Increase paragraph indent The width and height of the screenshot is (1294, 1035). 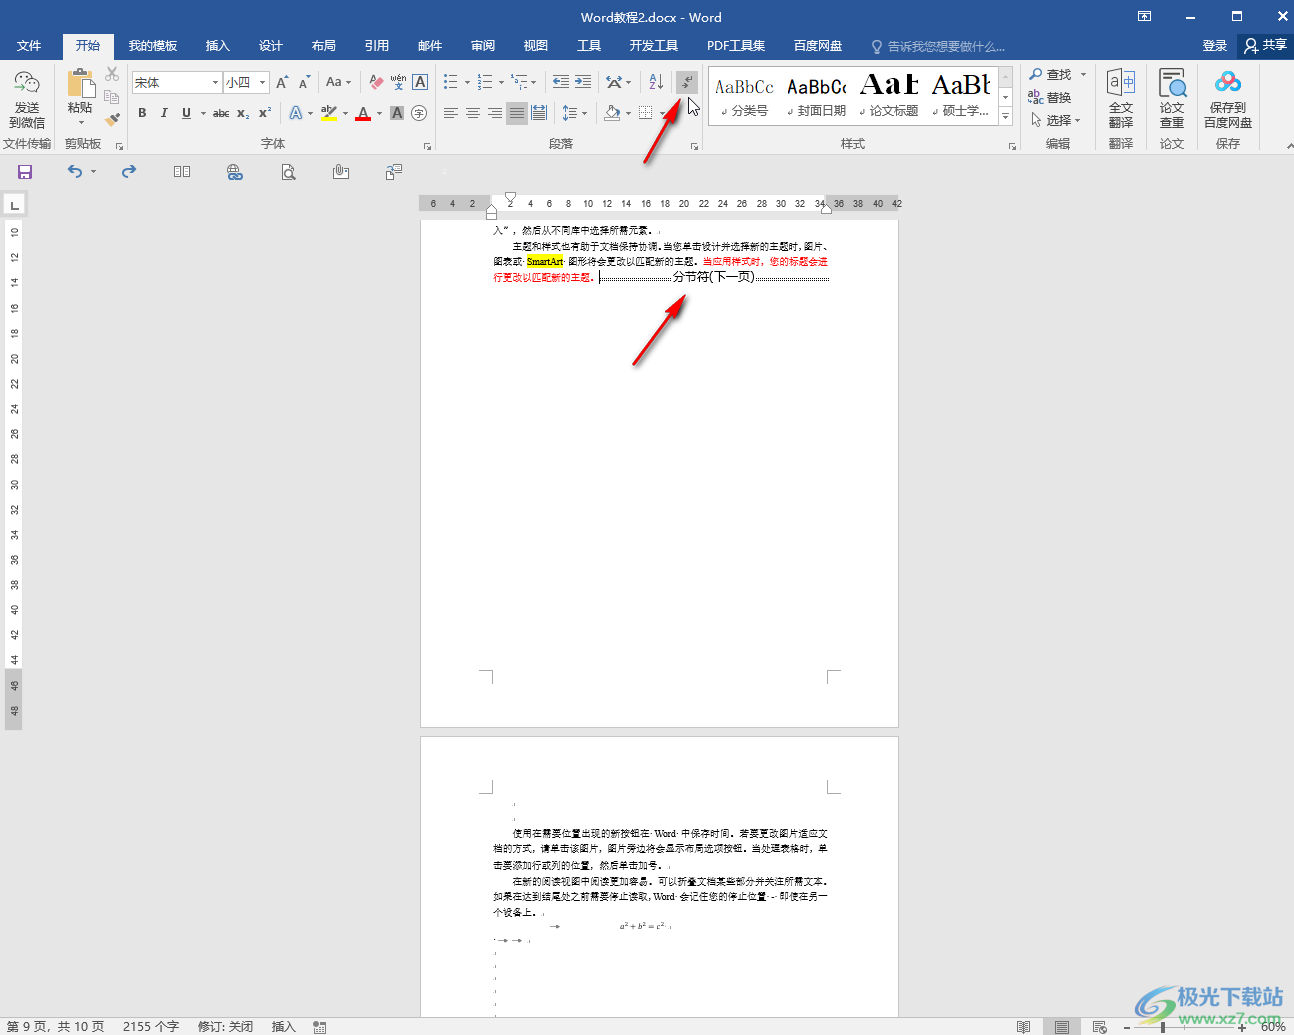pos(583,82)
